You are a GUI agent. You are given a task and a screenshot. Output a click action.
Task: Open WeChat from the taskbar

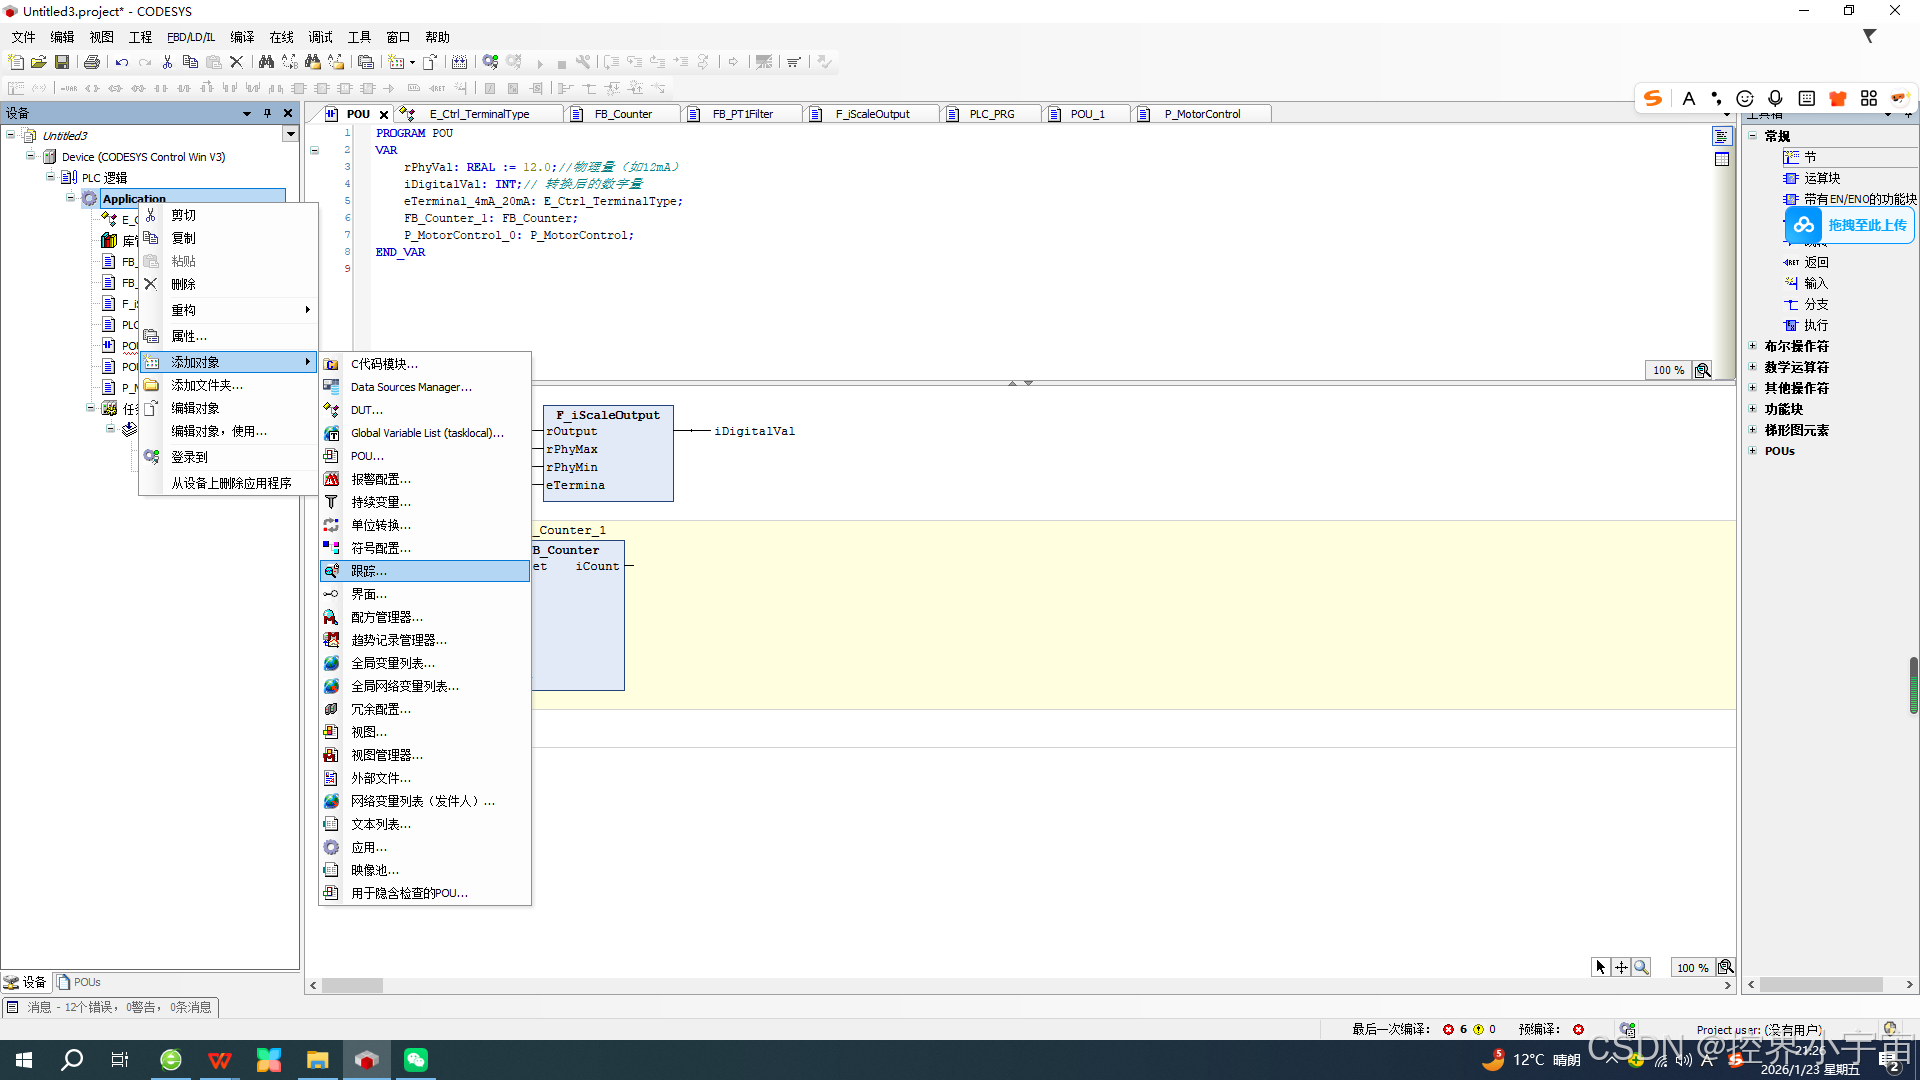(416, 1060)
